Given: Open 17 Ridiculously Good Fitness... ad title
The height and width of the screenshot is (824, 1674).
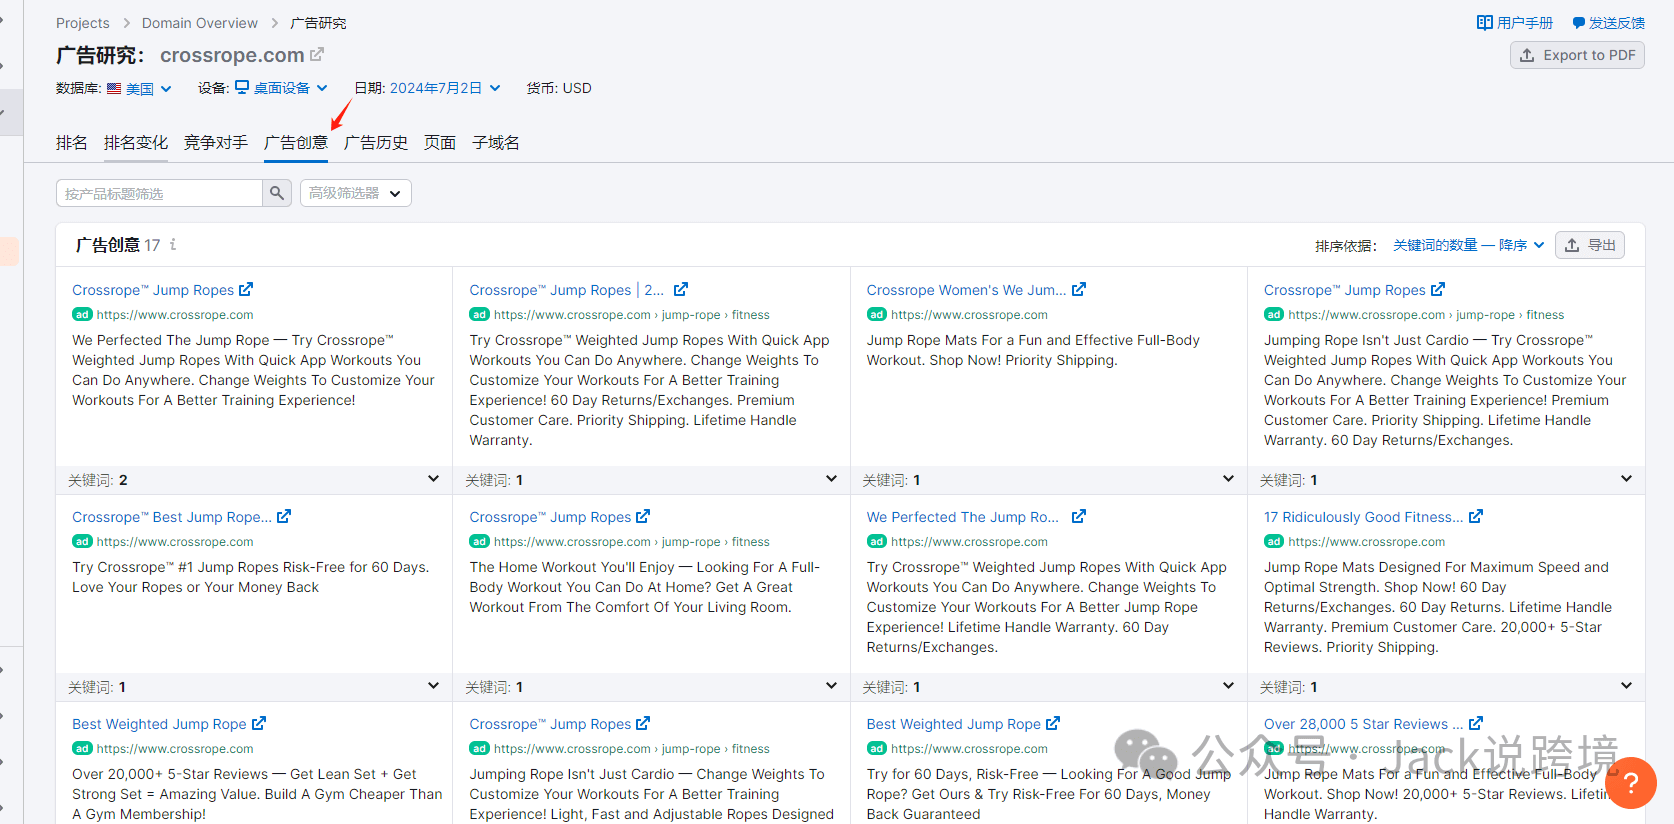Looking at the screenshot, I should tap(1363, 517).
